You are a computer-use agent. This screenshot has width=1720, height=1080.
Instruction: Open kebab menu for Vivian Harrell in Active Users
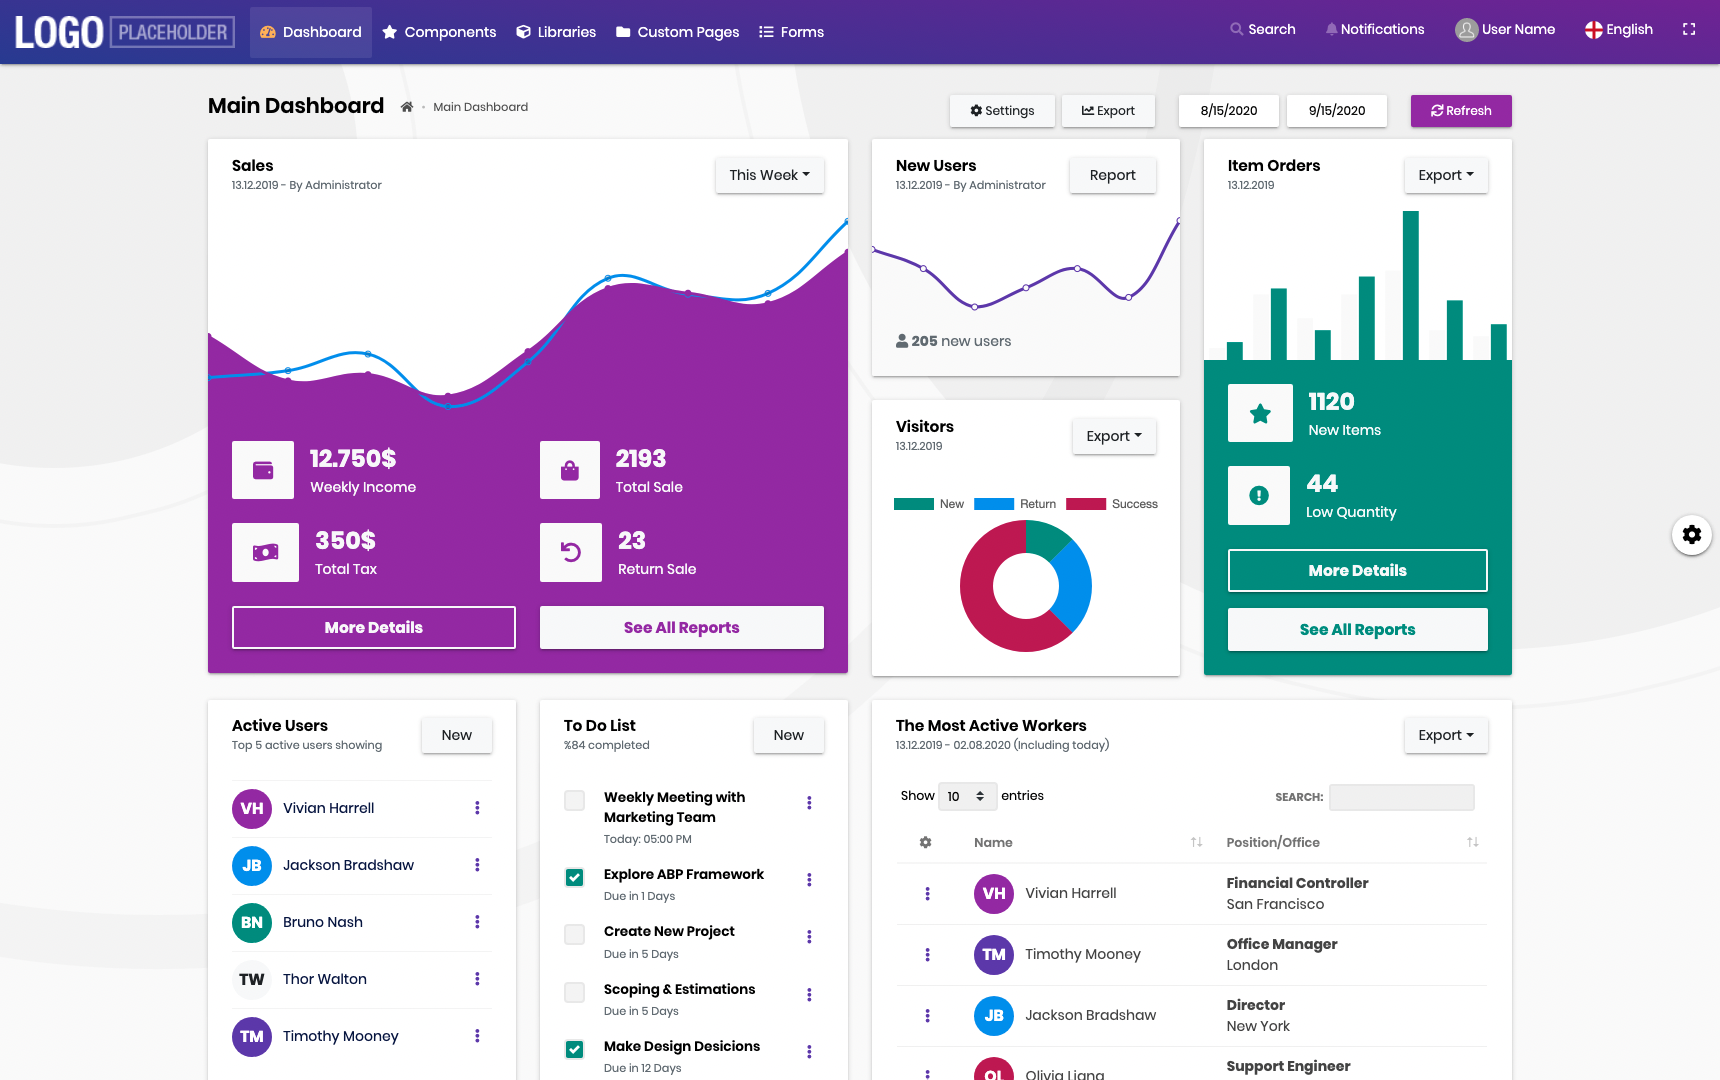477,808
